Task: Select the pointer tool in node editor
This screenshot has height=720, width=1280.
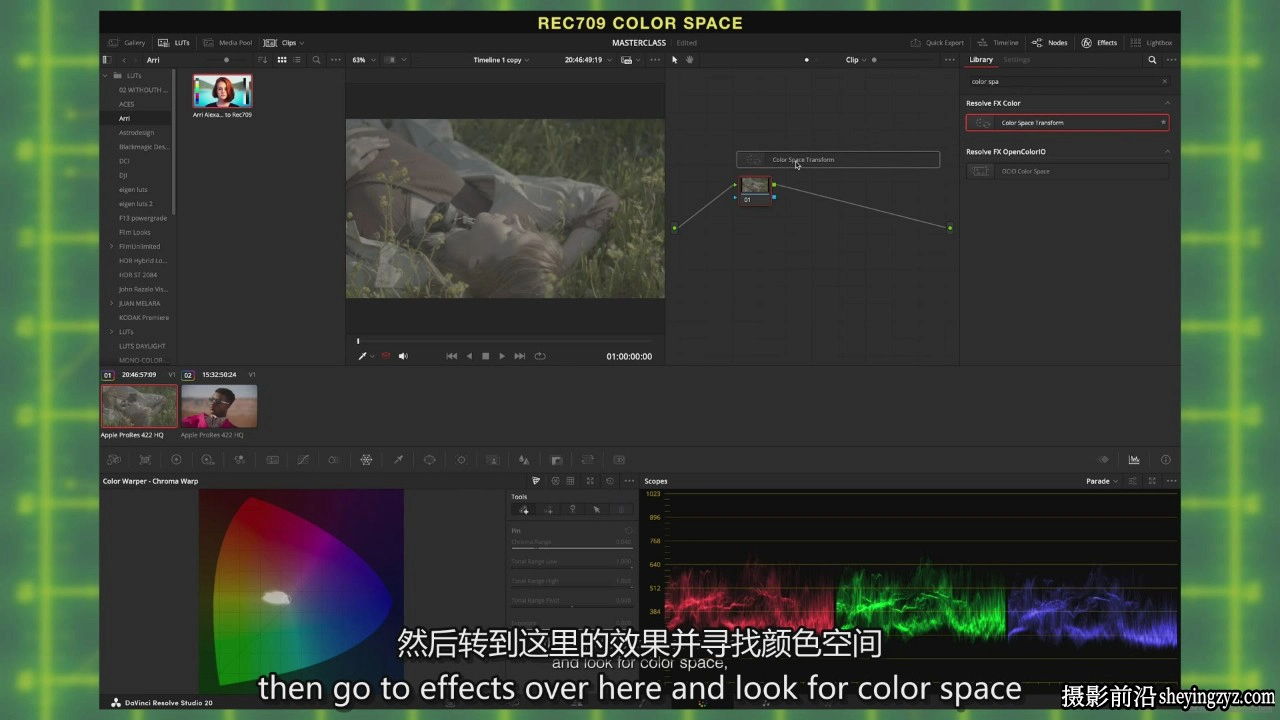Action: (x=674, y=60)
